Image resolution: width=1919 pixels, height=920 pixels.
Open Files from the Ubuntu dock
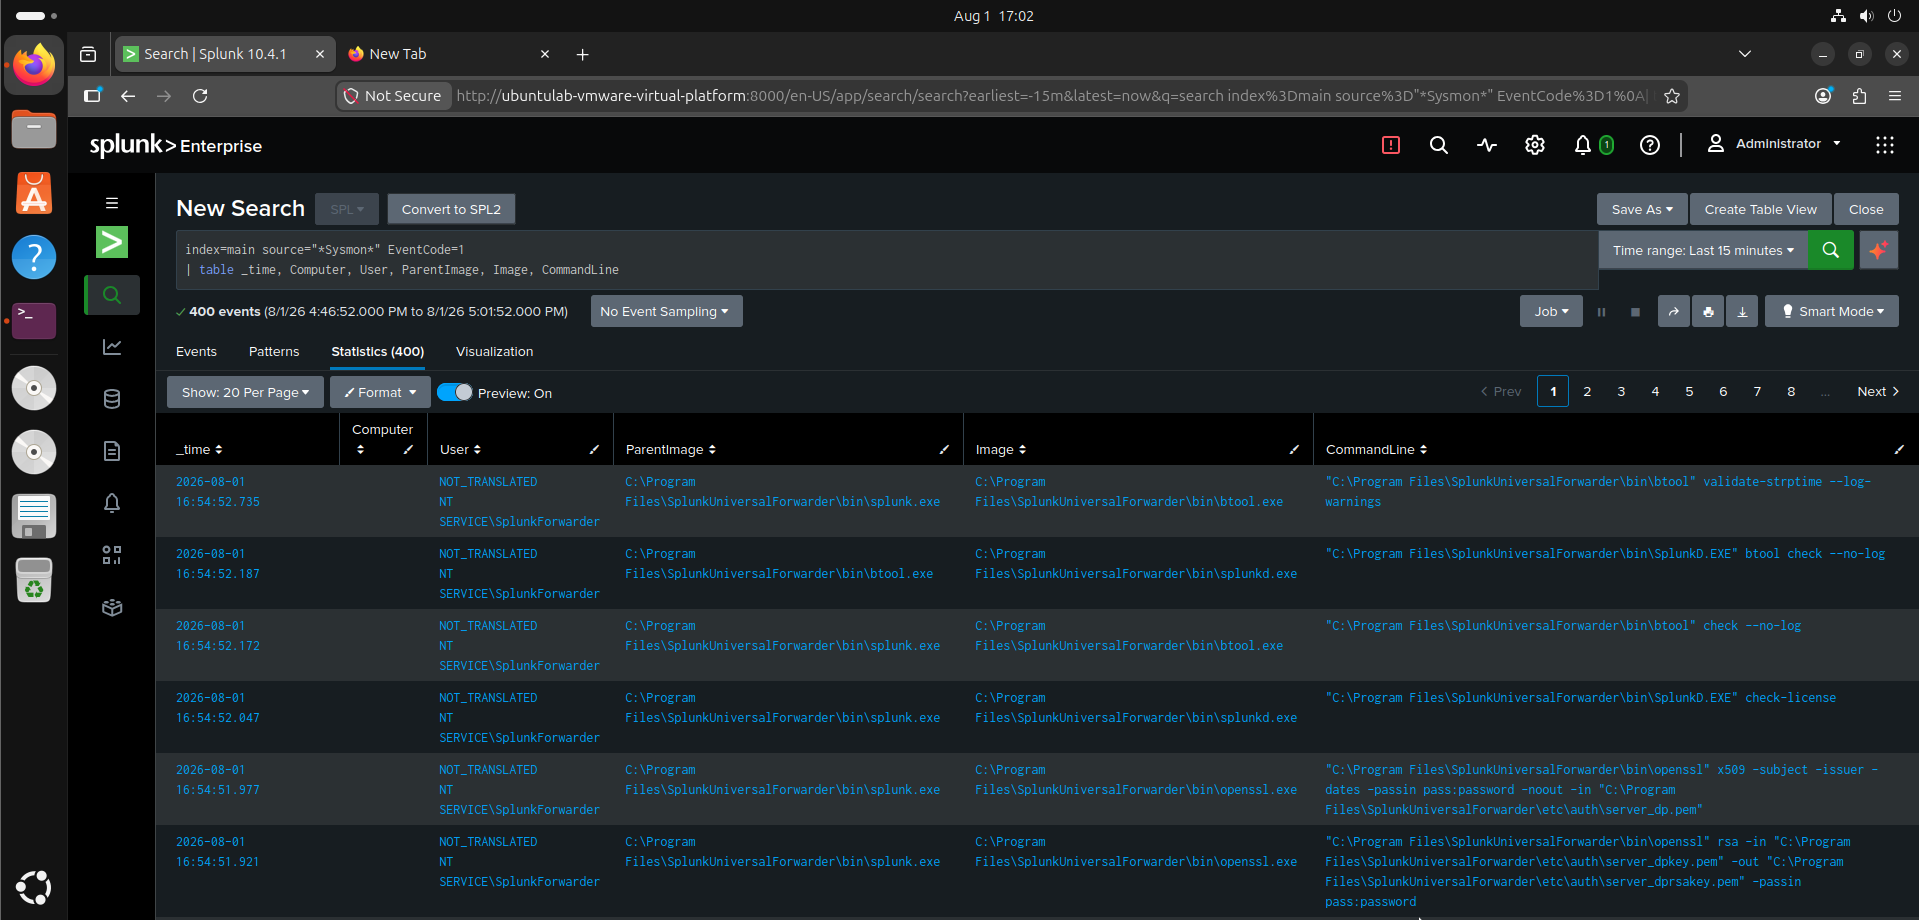coord(34,130)
